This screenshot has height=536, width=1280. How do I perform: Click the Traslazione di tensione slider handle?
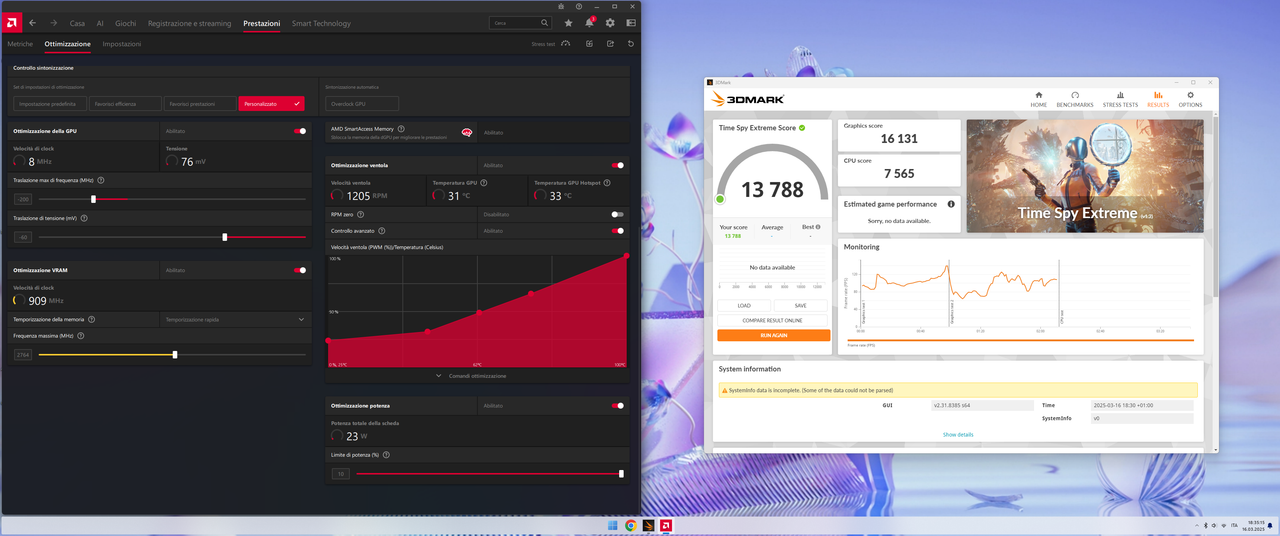225,237
